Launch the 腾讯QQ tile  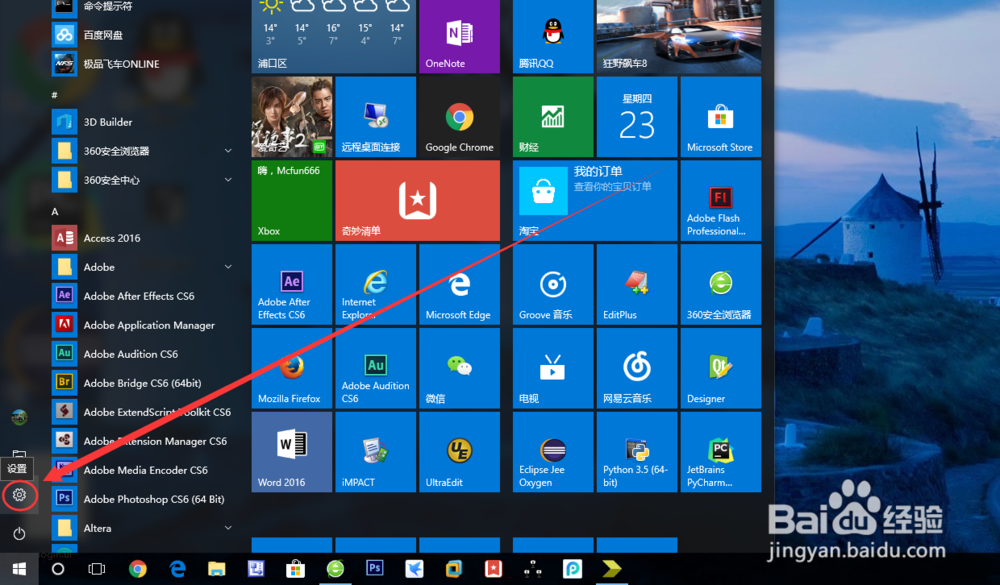[x=553, y=36]
